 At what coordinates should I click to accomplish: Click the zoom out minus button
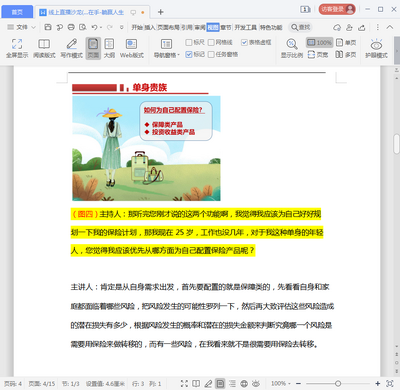pos(298,384)
